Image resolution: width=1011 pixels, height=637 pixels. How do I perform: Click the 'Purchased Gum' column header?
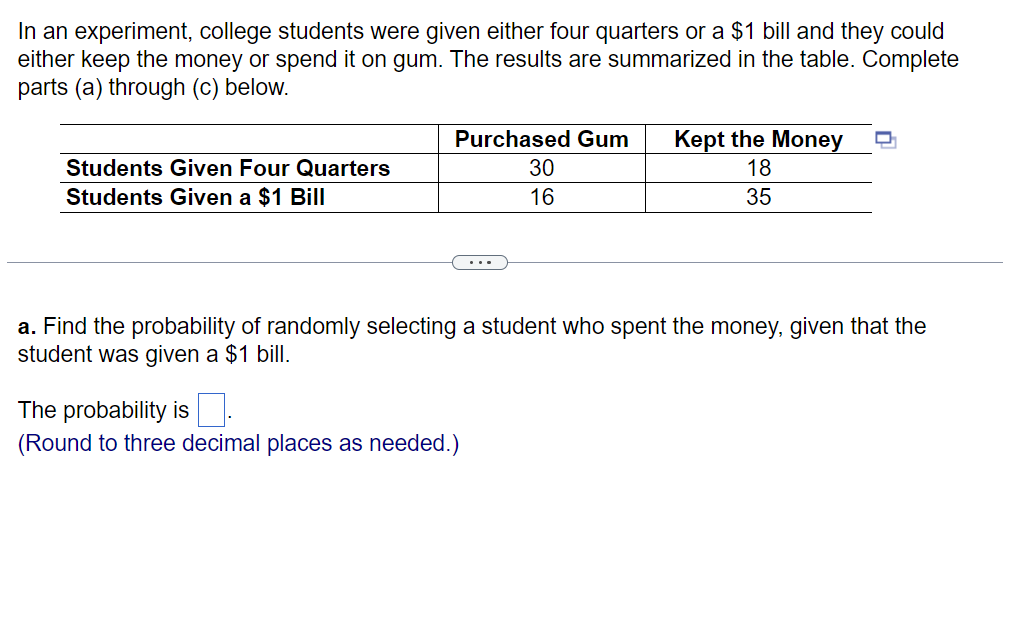[541, 139]
